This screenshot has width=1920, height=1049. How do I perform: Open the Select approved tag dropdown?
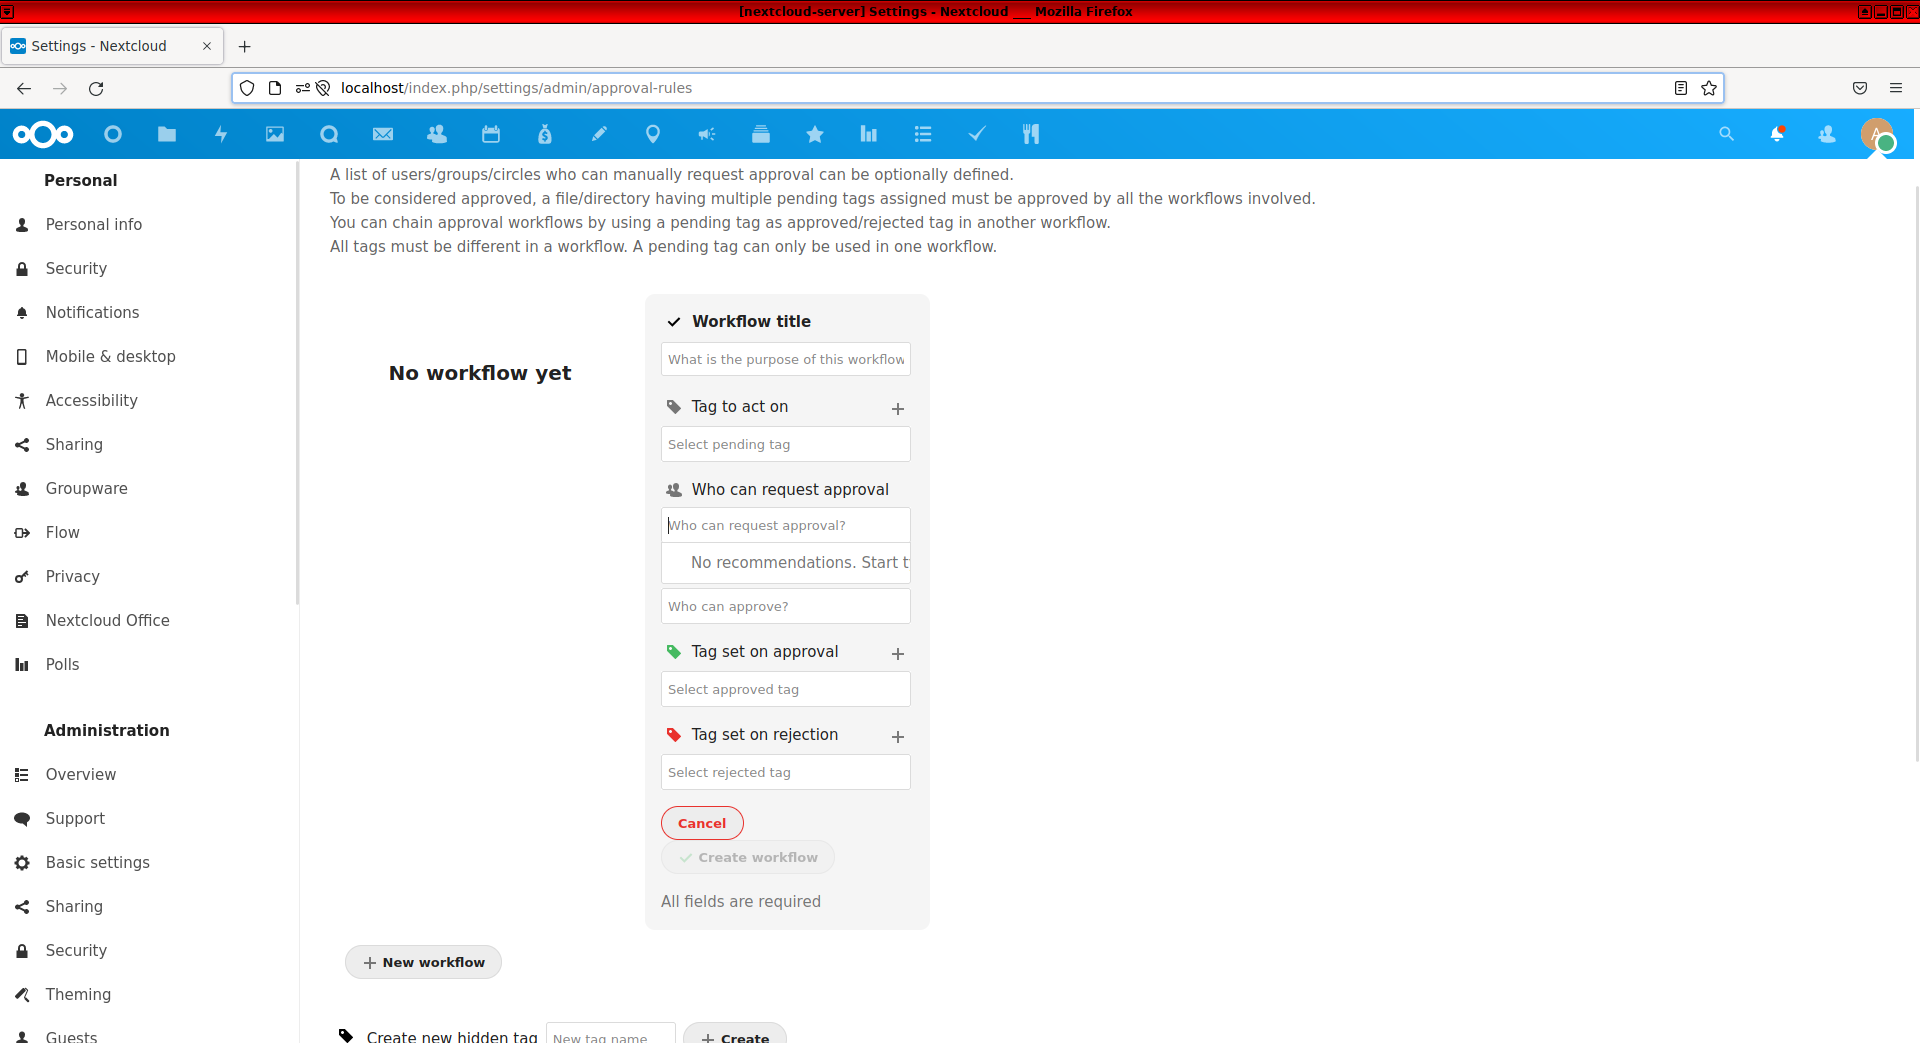(x=785, y=689)
